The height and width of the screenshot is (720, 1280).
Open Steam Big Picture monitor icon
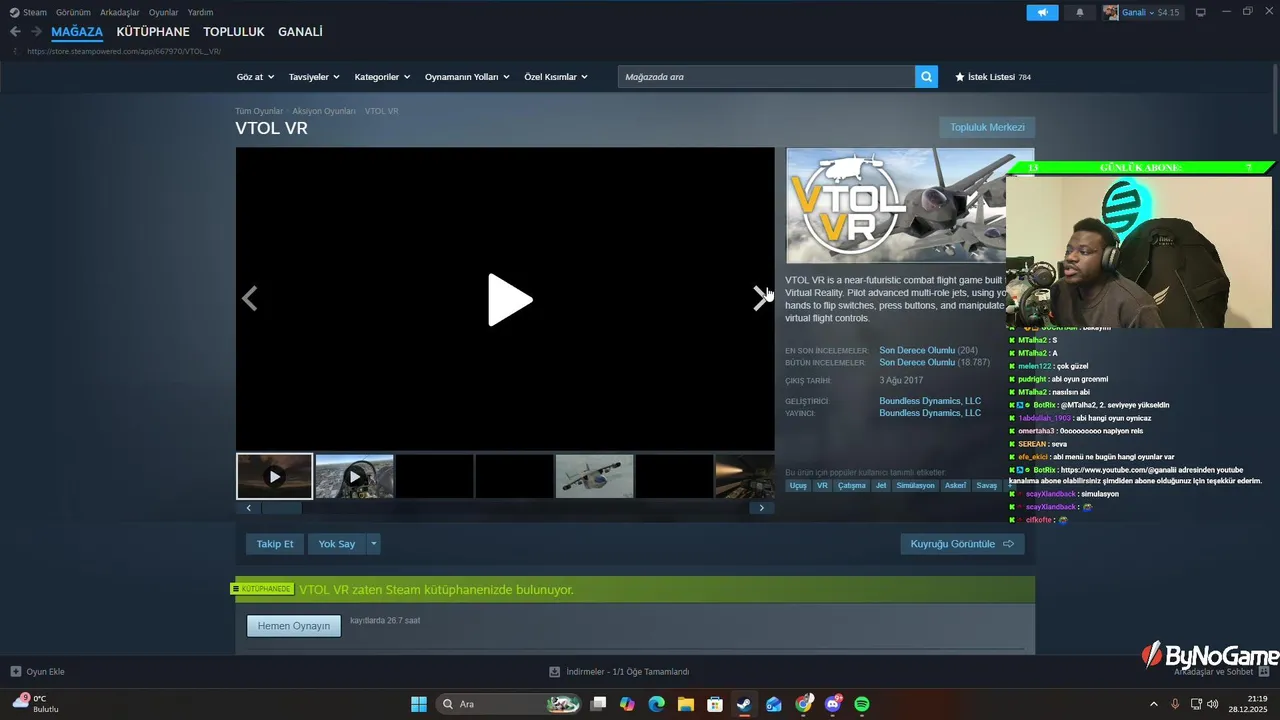coord(1201,12)
